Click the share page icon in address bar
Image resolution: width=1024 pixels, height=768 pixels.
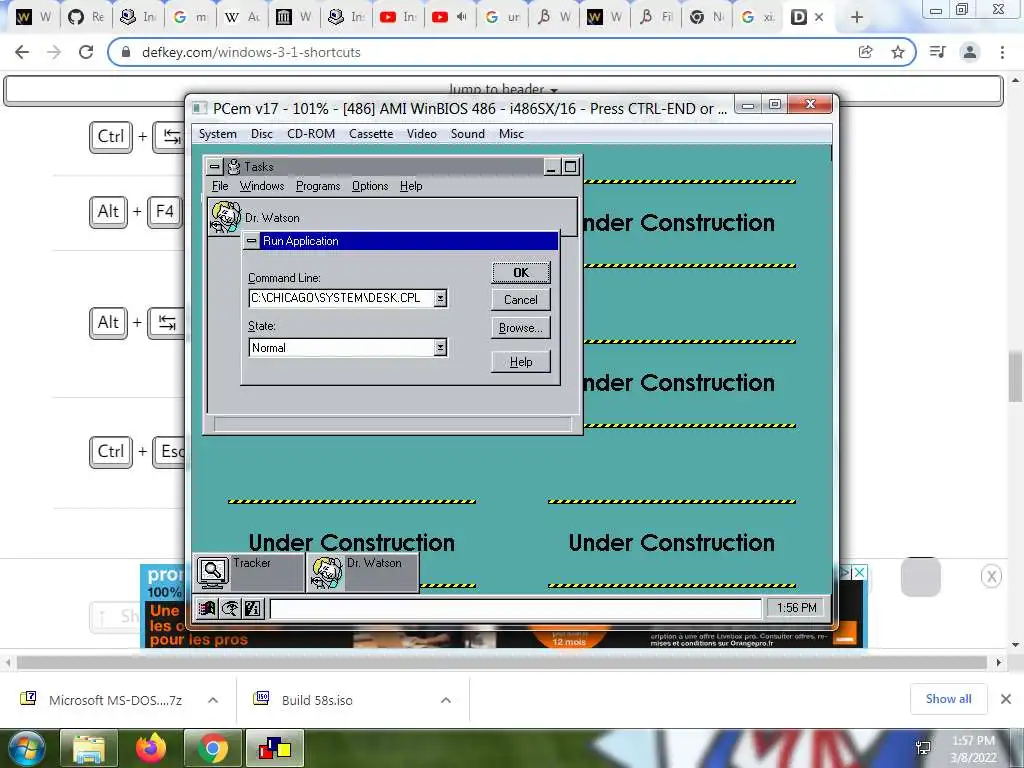click(x=865, y=52)
